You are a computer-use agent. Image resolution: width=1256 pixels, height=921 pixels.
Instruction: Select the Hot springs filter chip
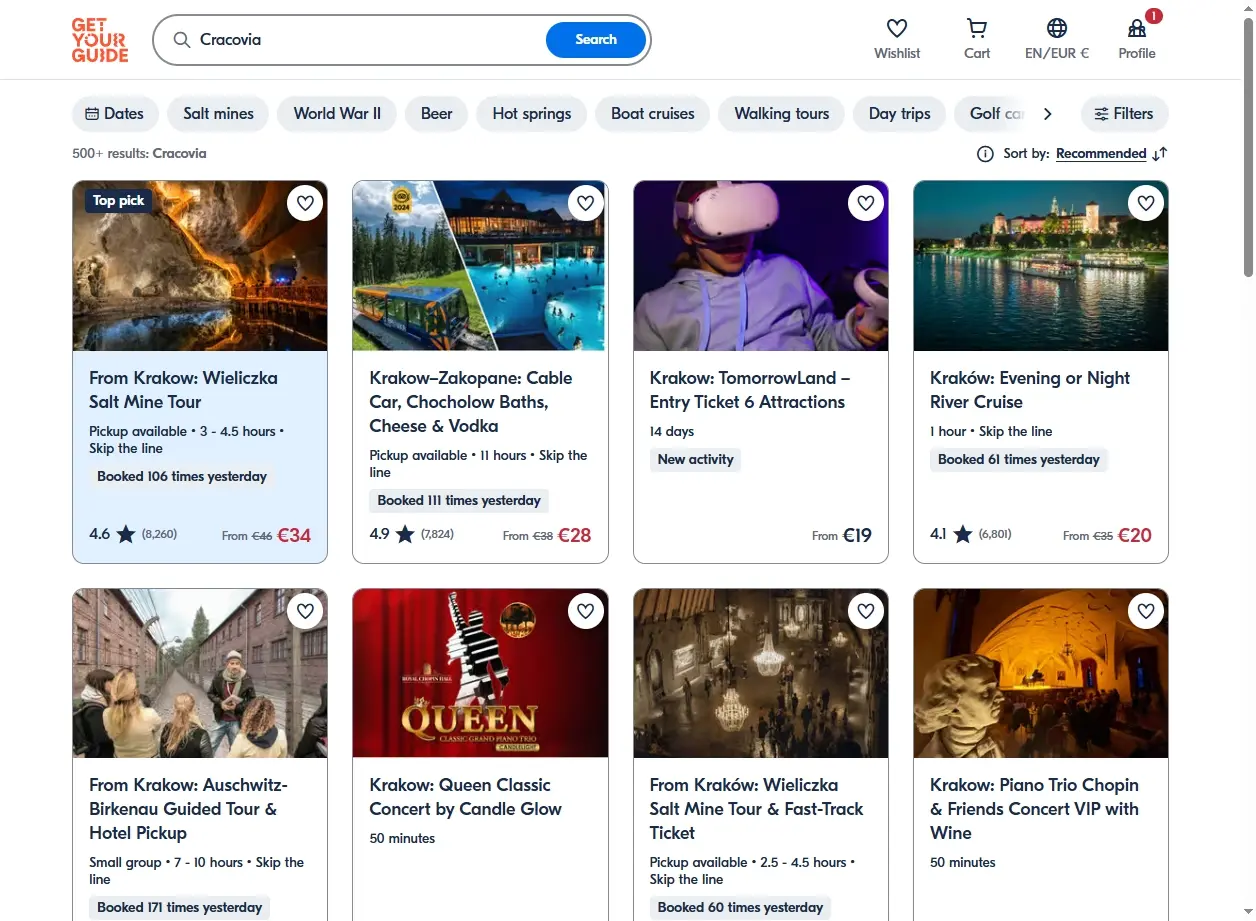pos(532,114)
